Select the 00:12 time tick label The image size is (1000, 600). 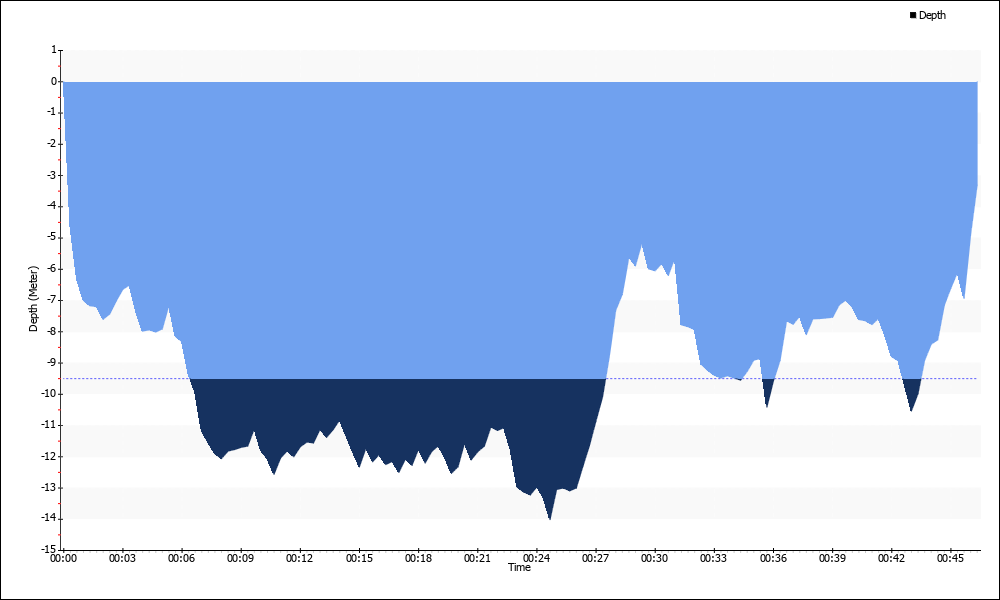tap(300, 559)
